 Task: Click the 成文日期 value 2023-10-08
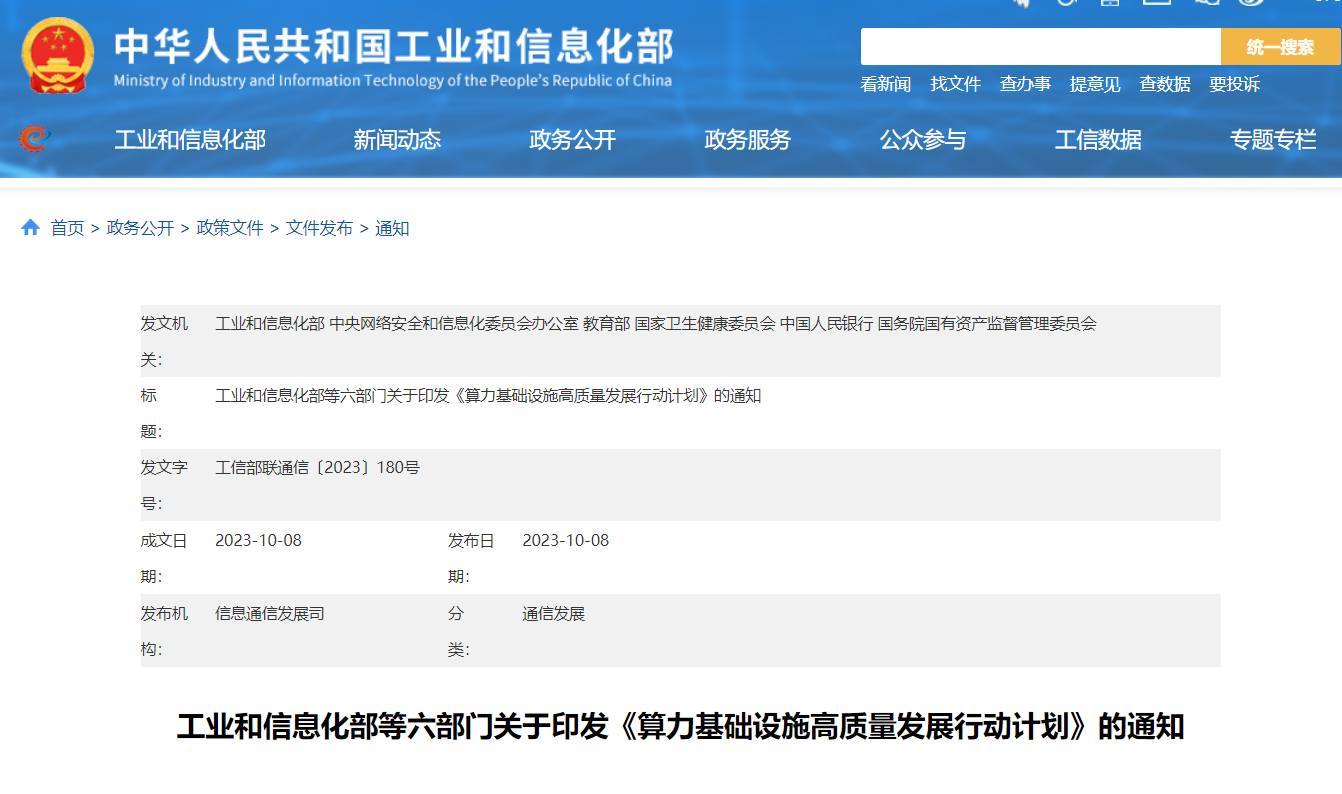pyautogui.click(x=258, y=540)
